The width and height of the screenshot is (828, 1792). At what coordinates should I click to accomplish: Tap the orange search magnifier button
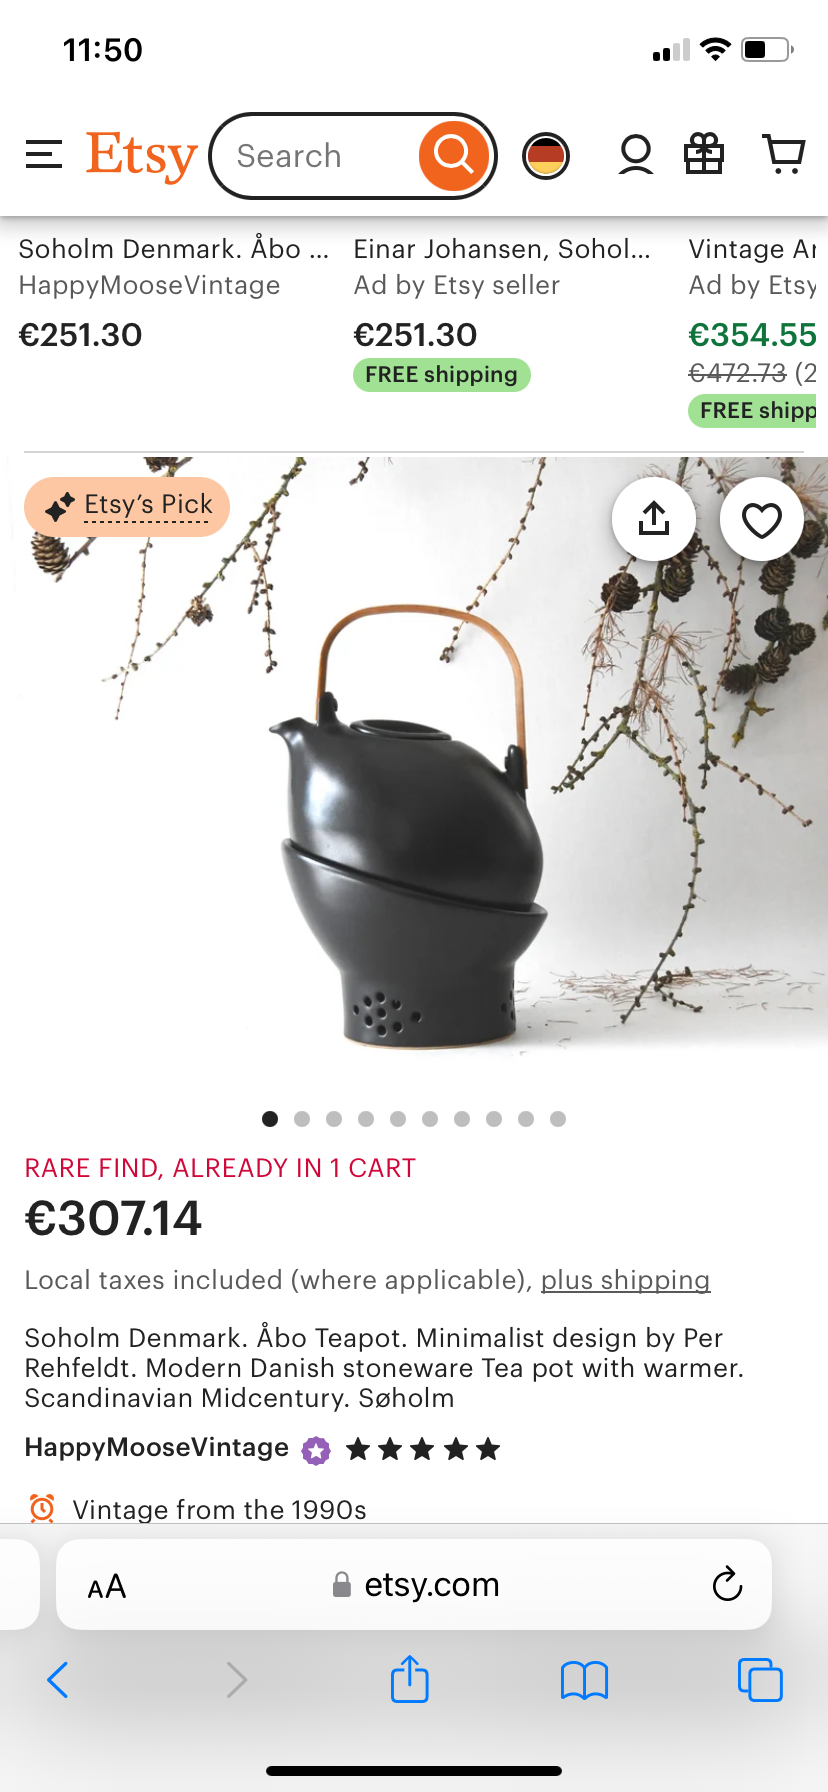click(x=453, y=155)
